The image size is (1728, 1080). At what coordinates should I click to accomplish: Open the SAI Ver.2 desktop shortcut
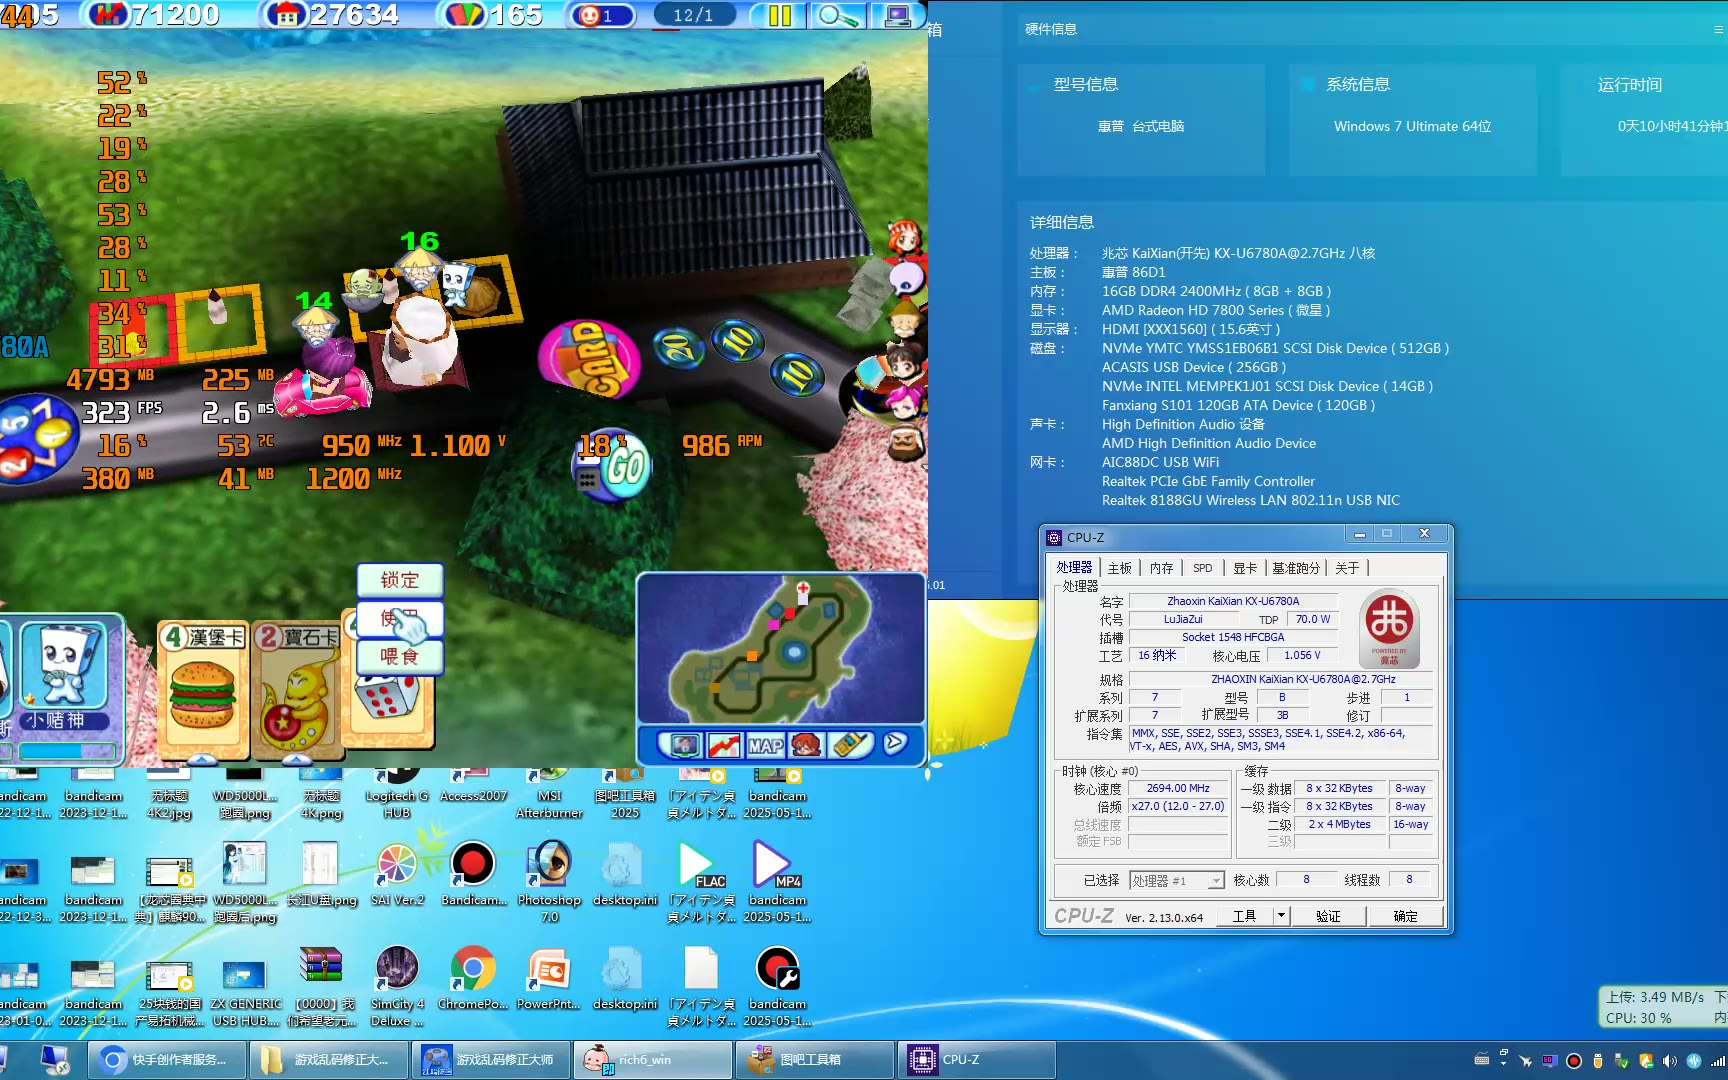pyautogui.click(x=397, y=875)
